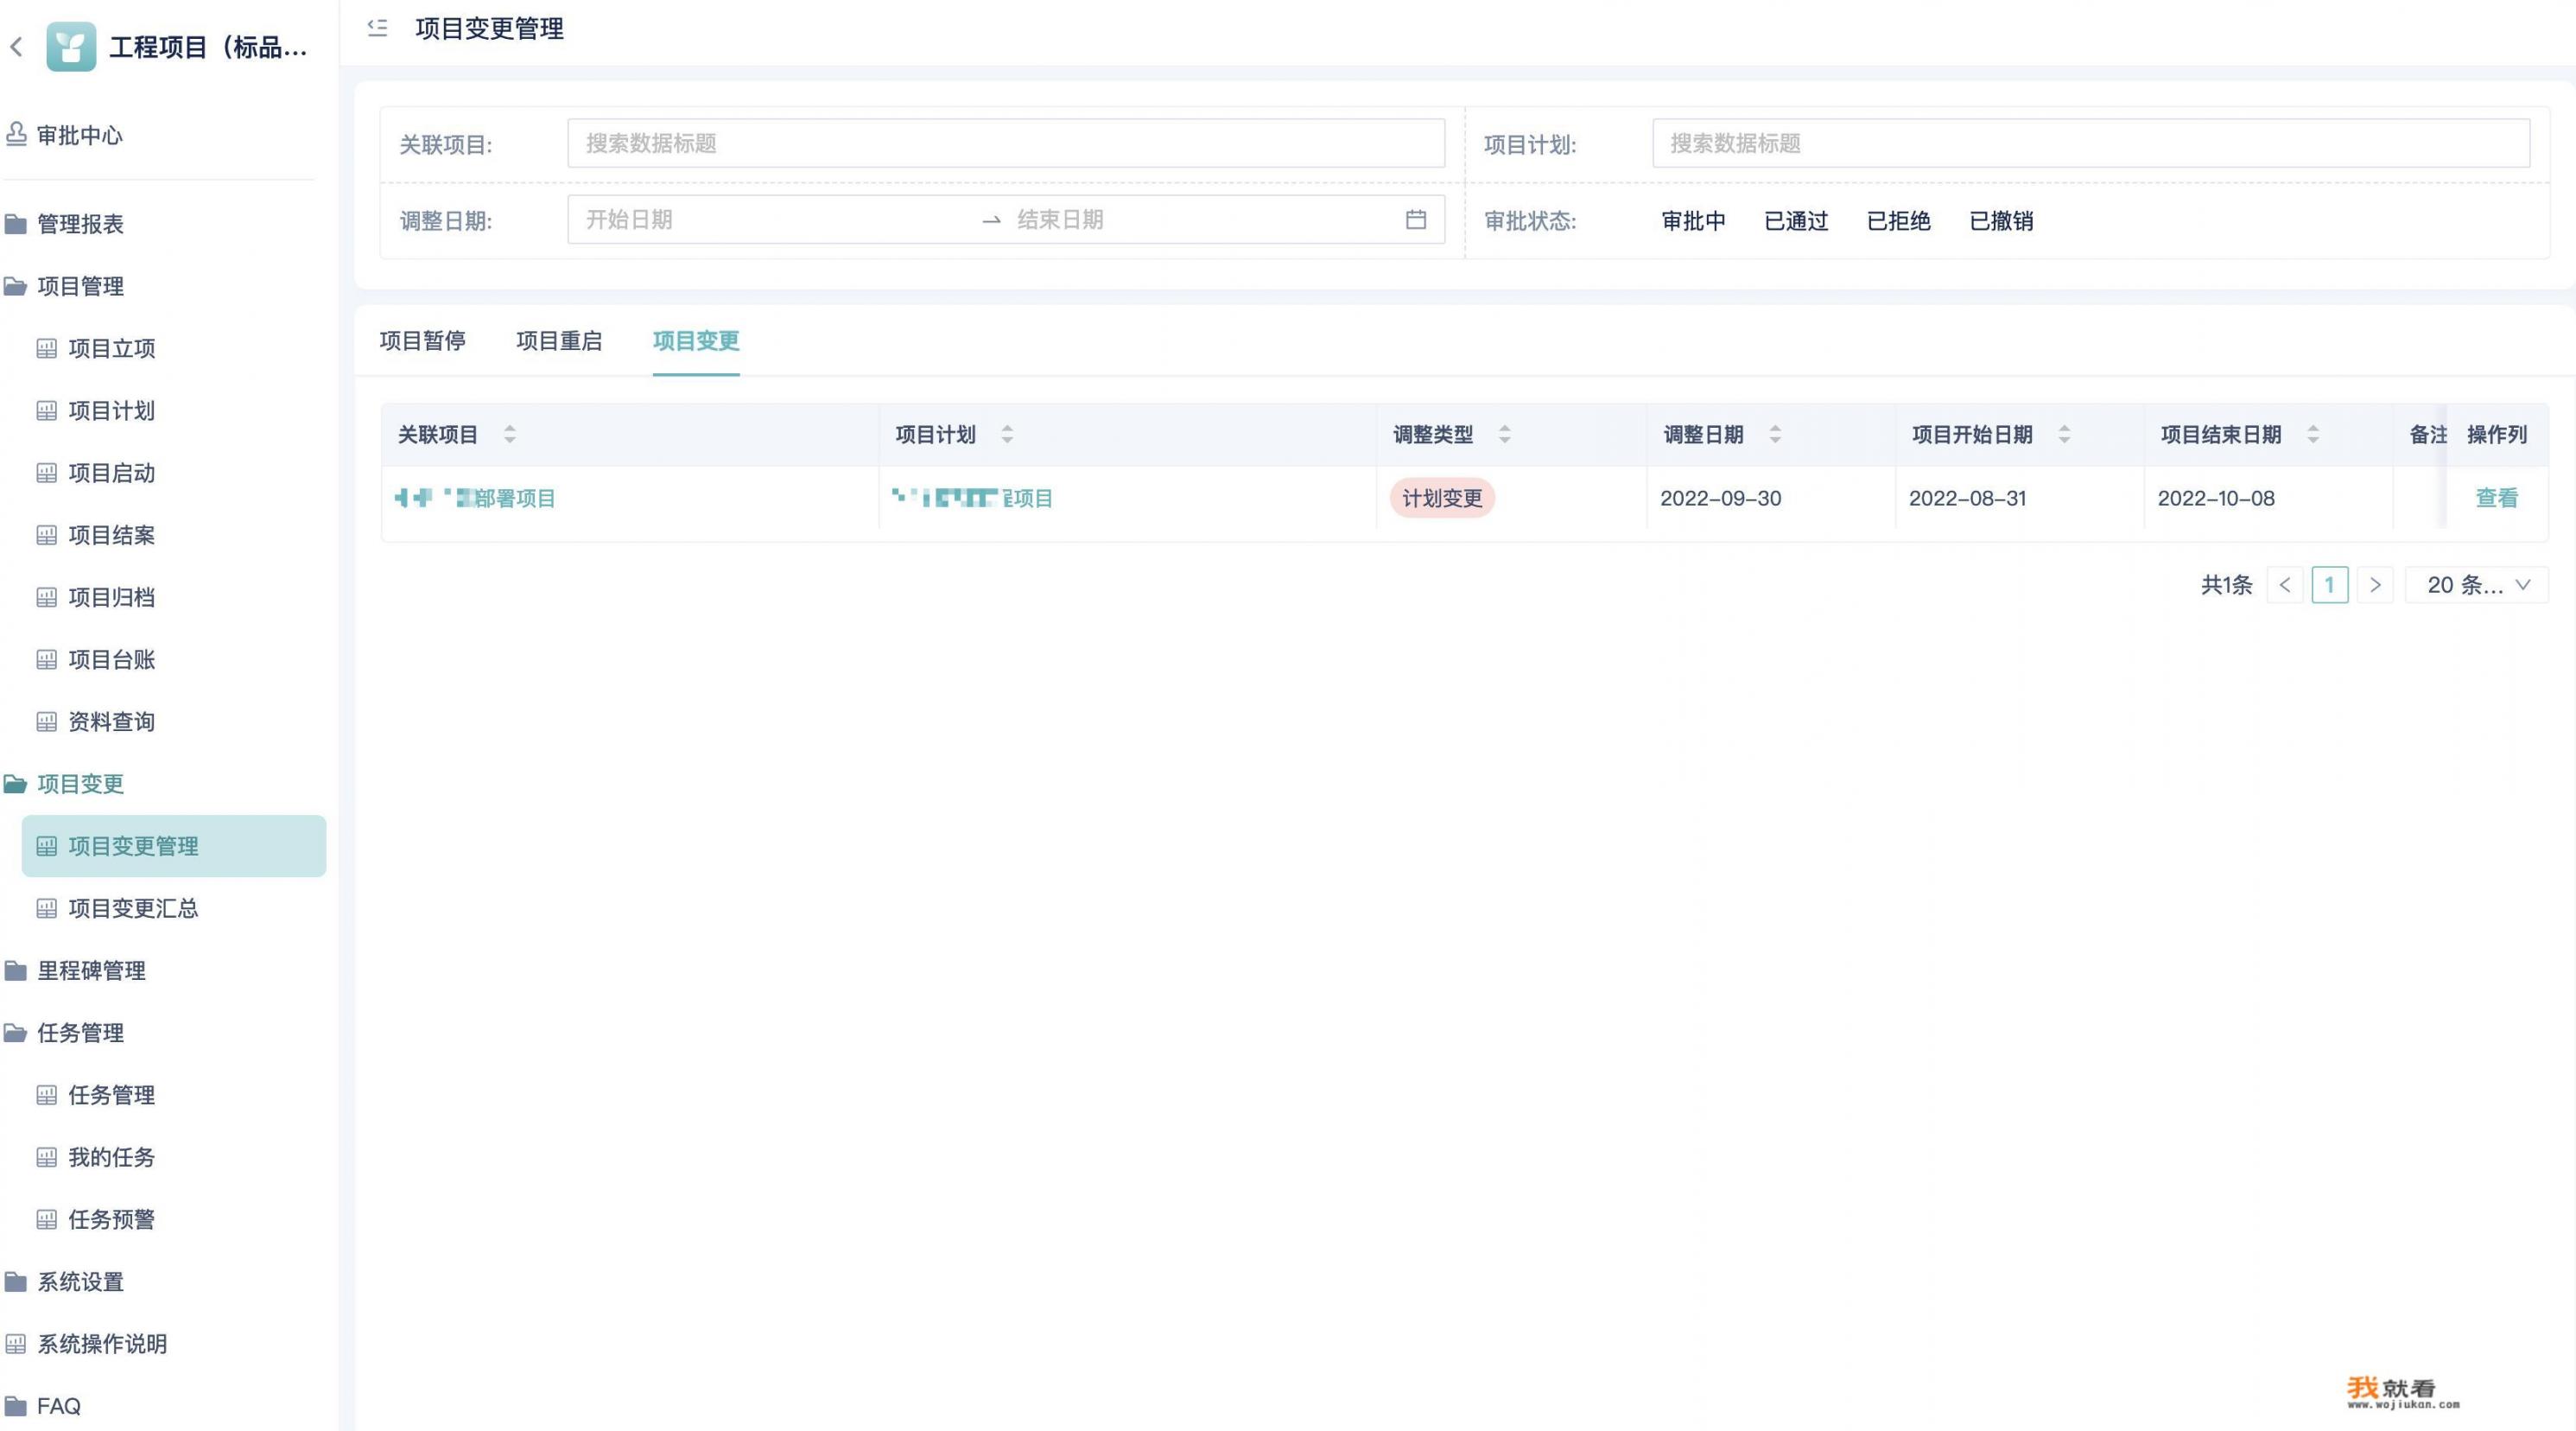This screenshot has height=1431, width=2576.
Task: Open the 部署项目 link in 关联项目 column
Action: click(475, 498)
